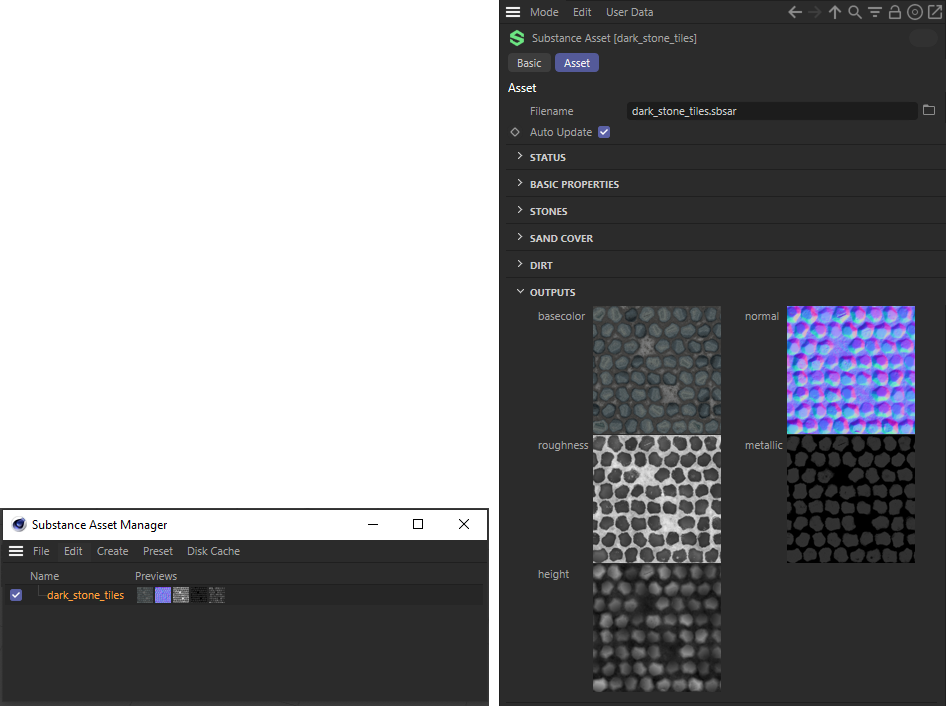
Task: Toggle dark_stone_tiles enable checkbox in manager
Action: [16, 595]
